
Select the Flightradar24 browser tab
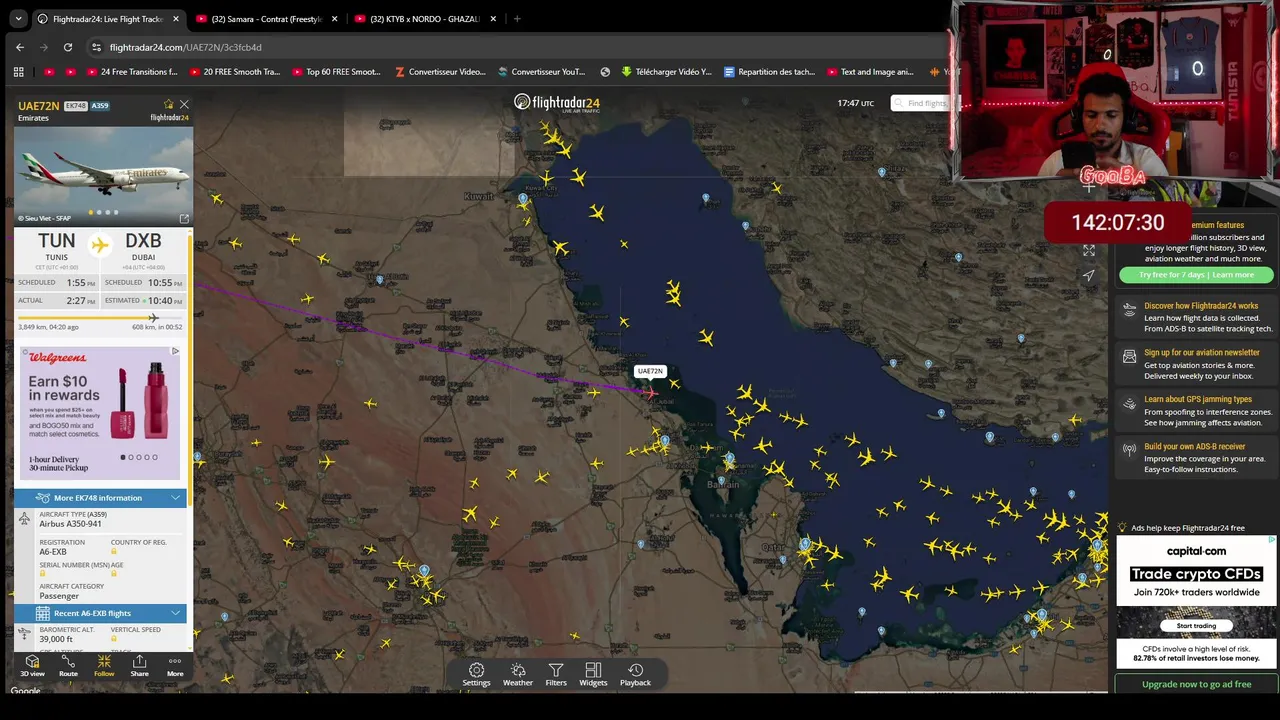(x=108, y=19)
